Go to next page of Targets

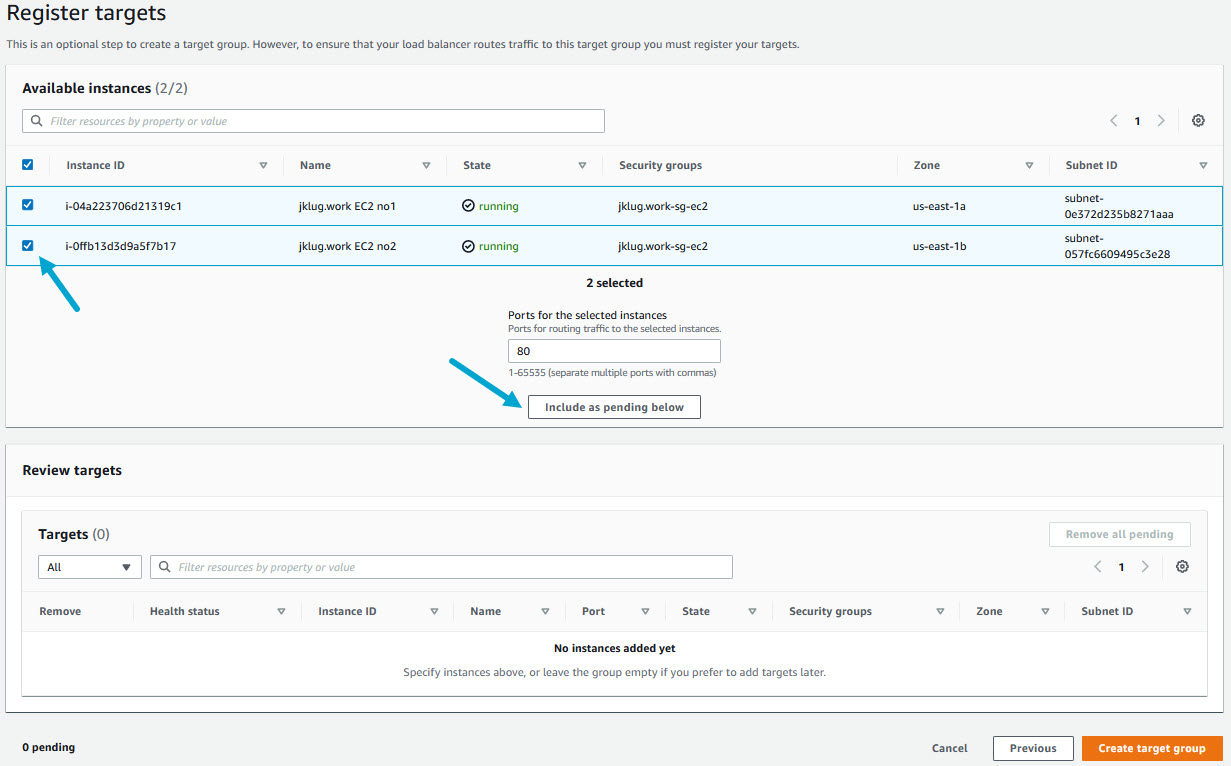(1145, 567)
